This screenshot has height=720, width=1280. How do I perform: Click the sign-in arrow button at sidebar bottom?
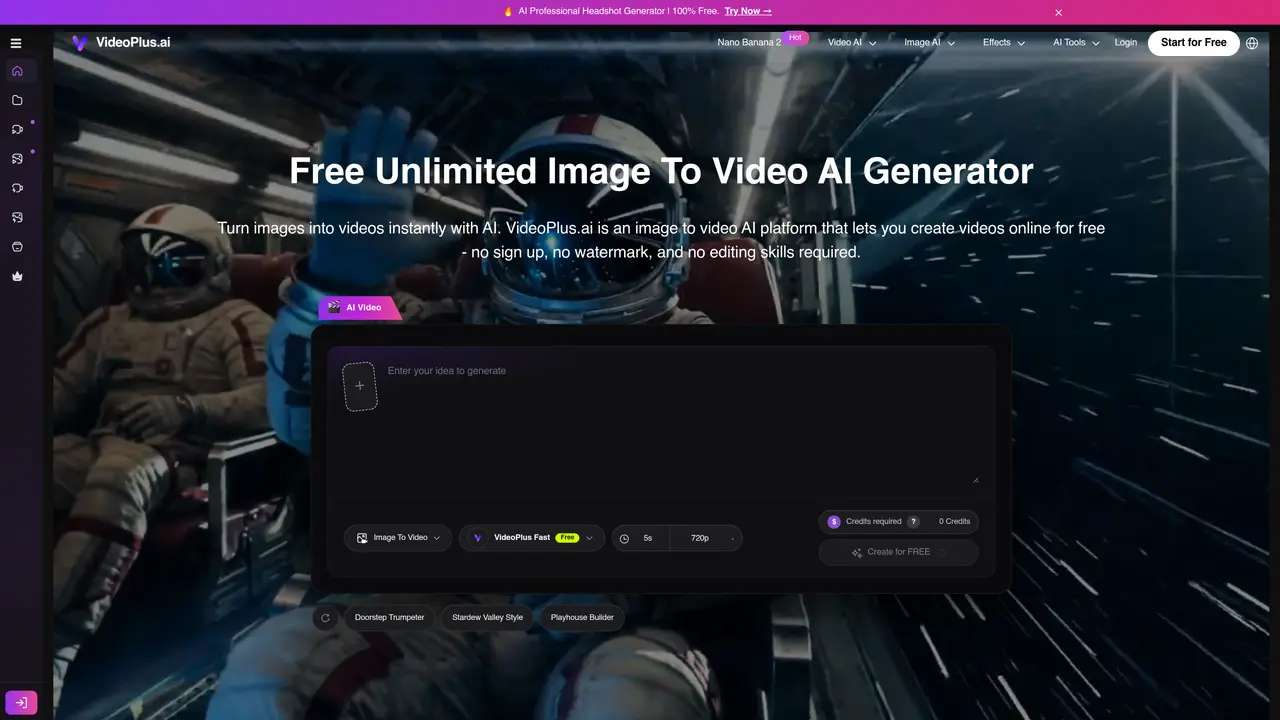click(21, 703)
